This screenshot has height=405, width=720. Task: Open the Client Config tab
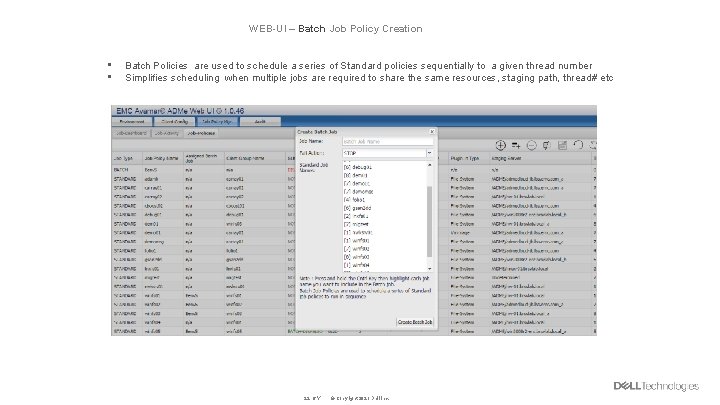[x=174, y=122]
